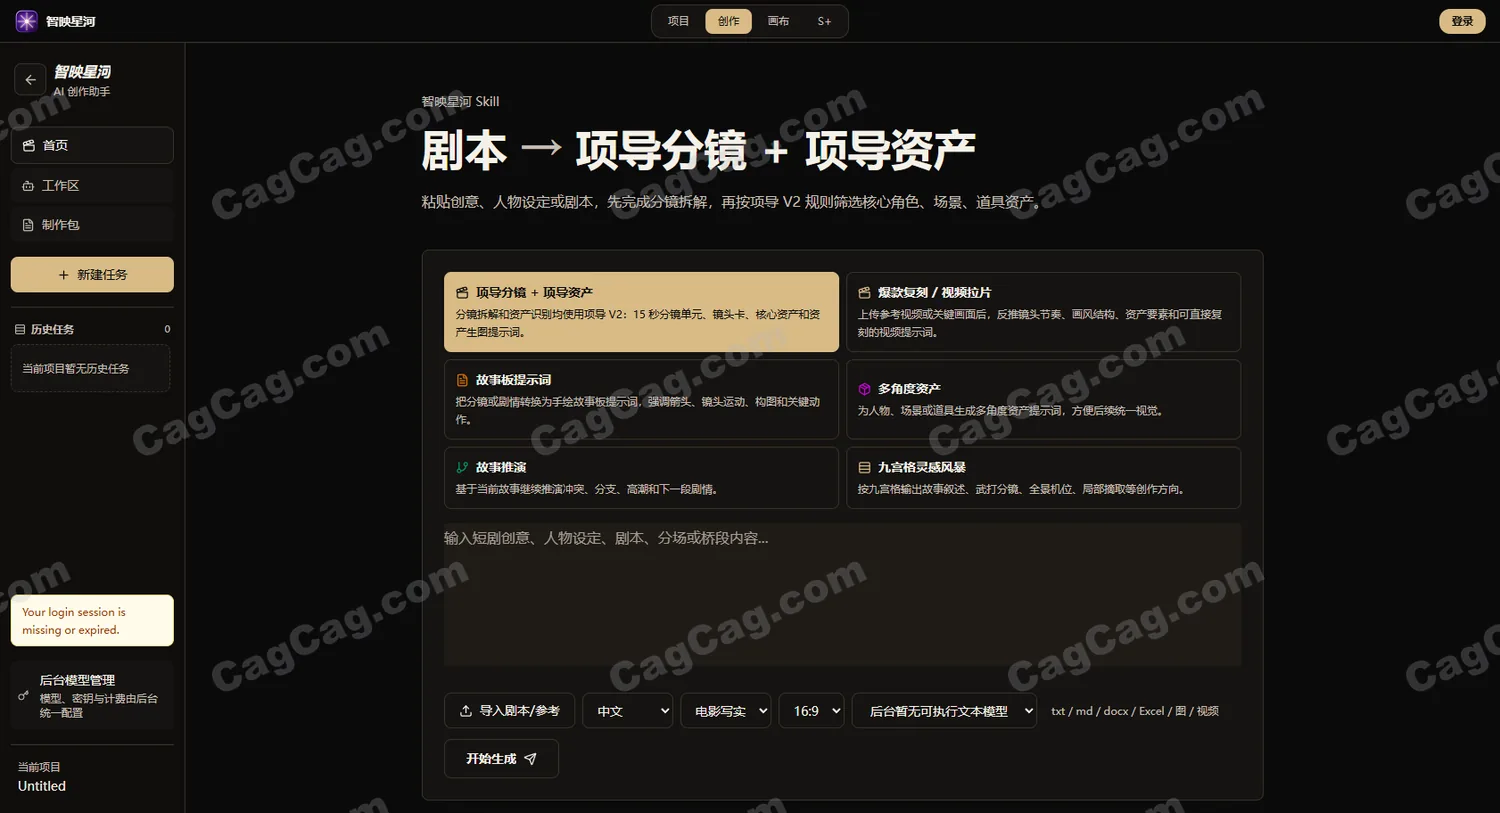1500x813 pixels.
Task: Switch to the 创作 tab
Action: (729, 21)
